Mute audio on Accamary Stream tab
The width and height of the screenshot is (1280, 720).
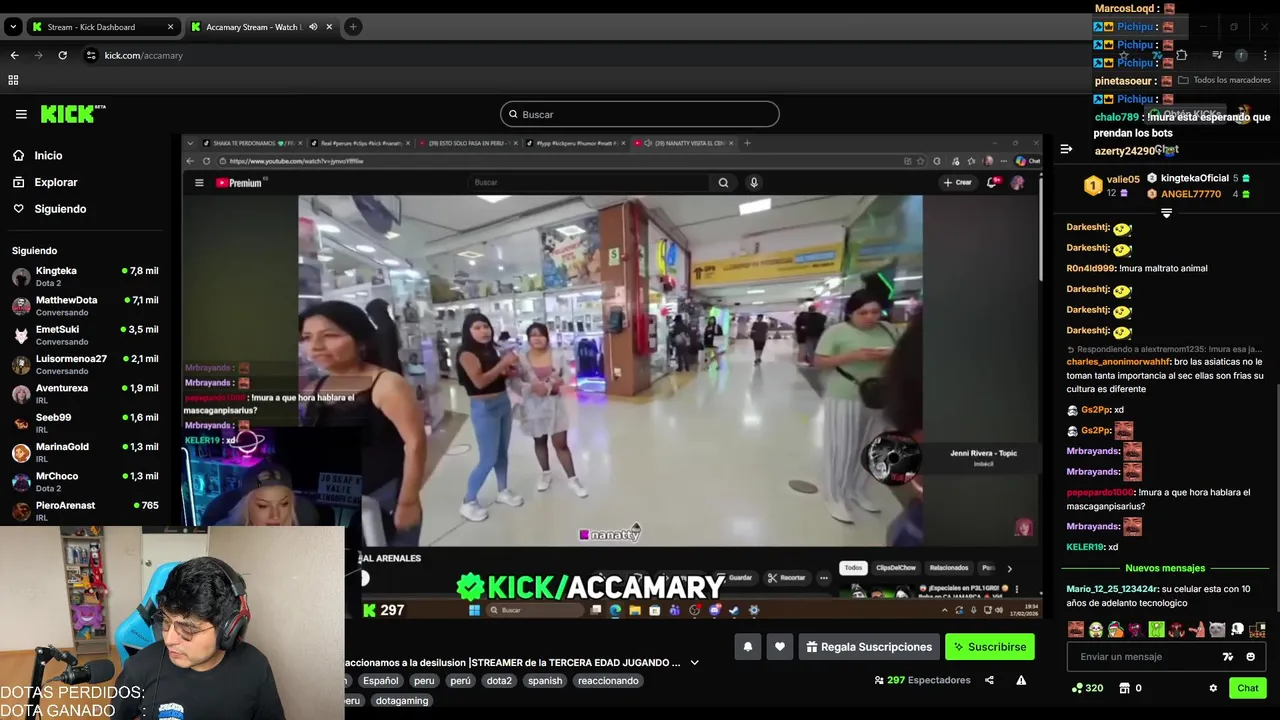pos(313,27)
